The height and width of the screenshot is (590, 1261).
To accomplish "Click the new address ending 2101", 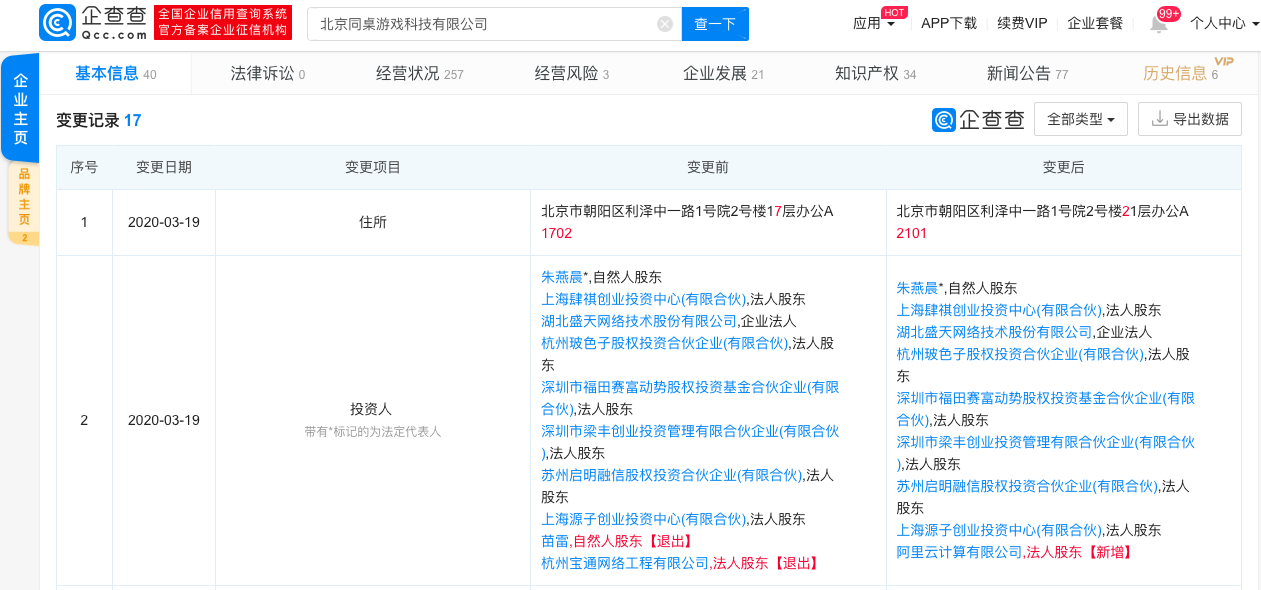I will click(x=1042, y=222).
